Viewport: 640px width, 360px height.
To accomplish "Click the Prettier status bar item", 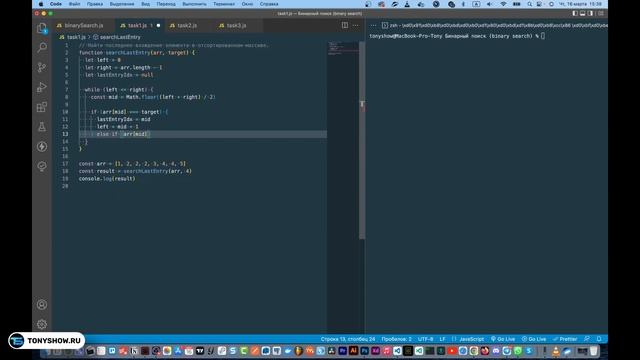I will pyautogui.click(x=565, y=339).
